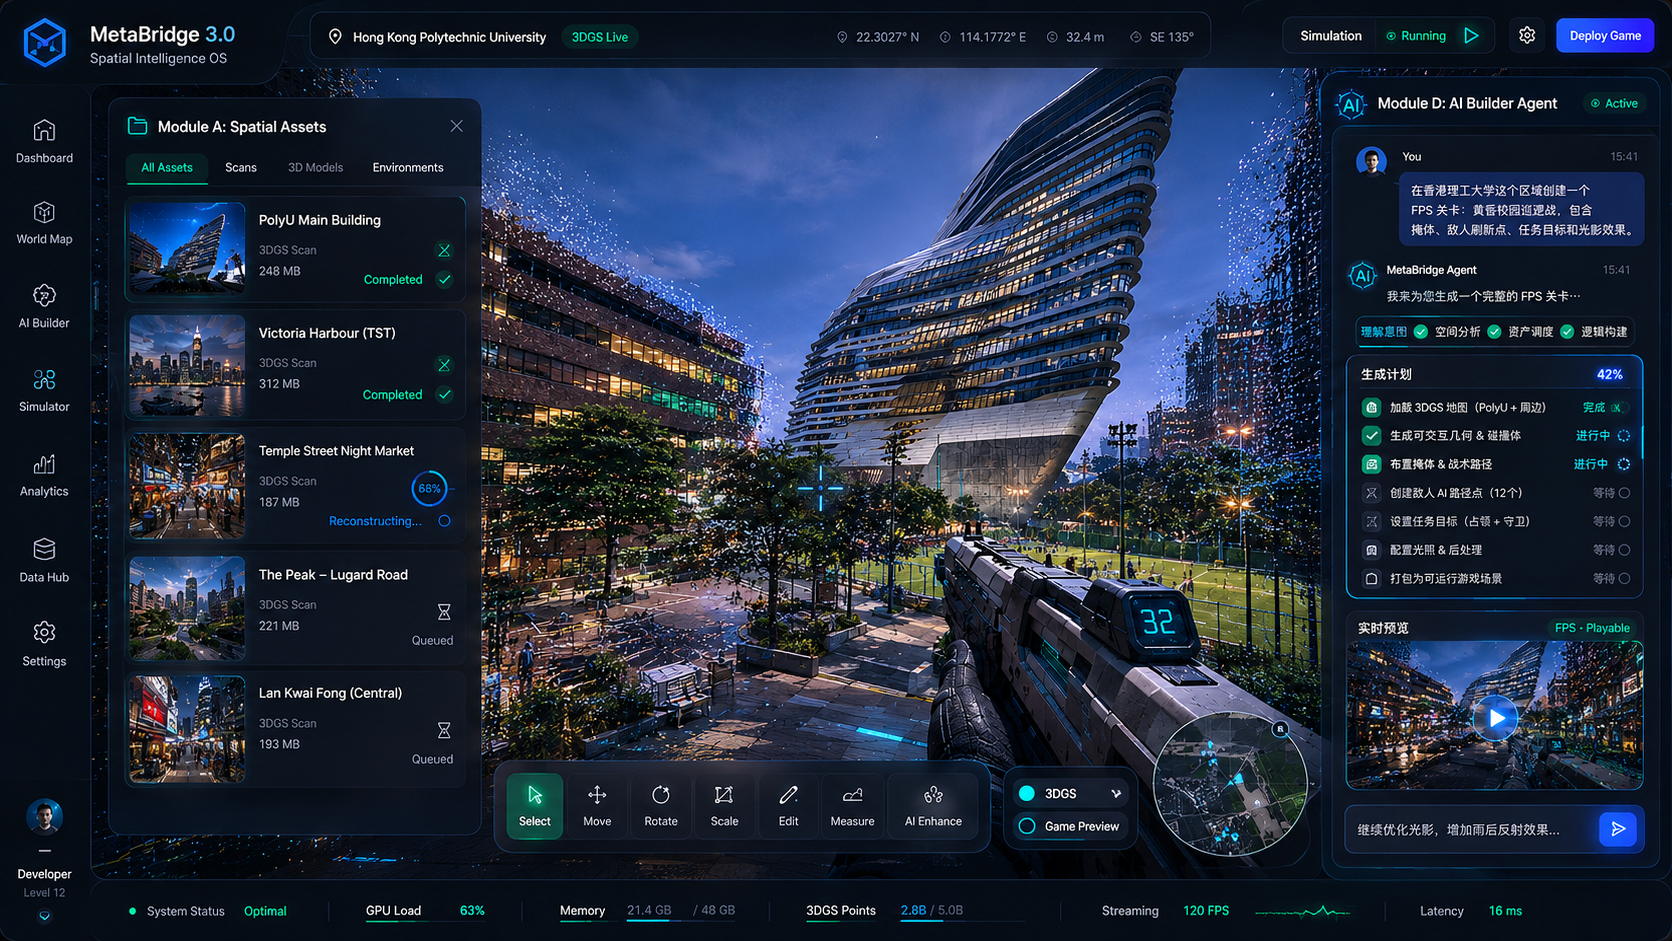This screenshot has width=1672, height=941.
Task: Select the 理解意图 stage tab
Action: point(1384,332)
